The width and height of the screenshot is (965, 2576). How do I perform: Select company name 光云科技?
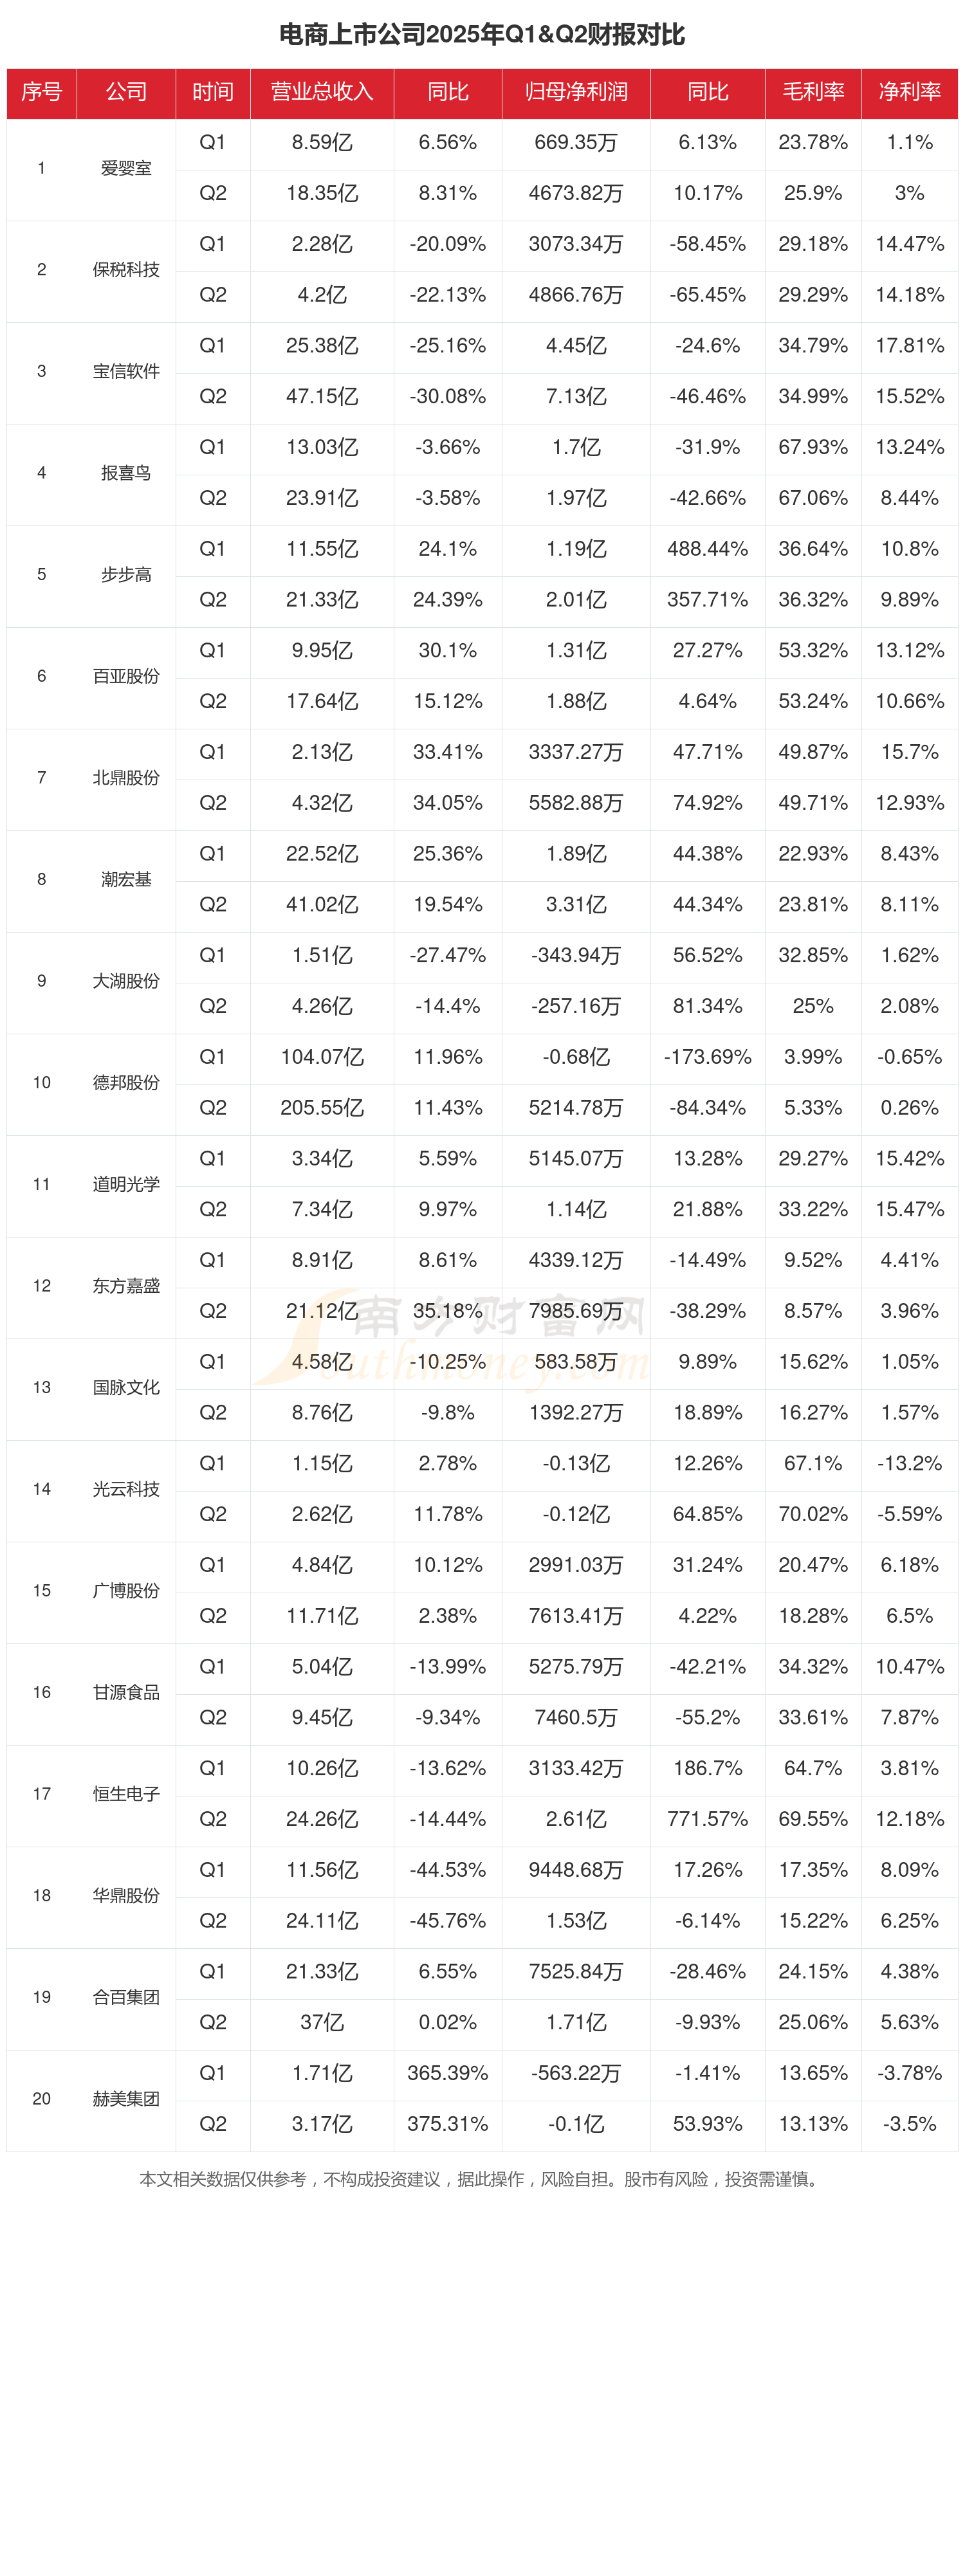(126, 1489)
